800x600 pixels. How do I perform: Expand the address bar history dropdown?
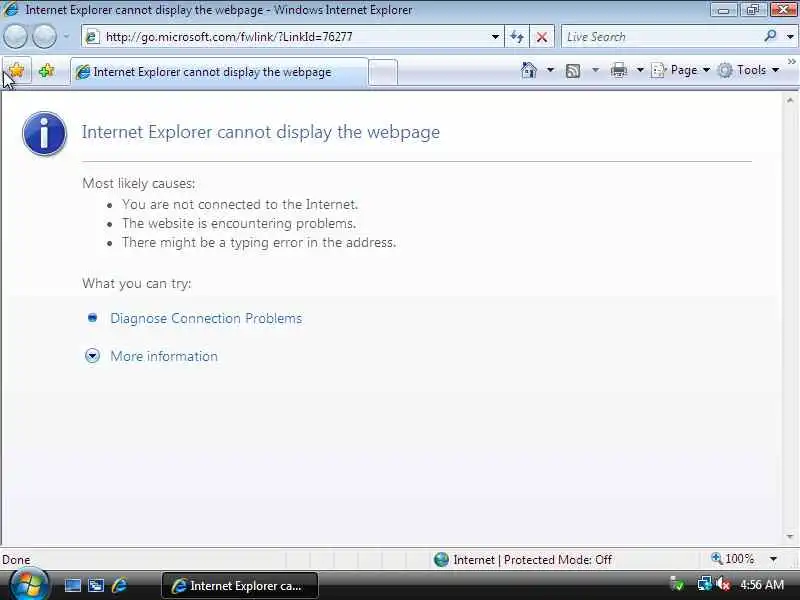pos(495,37)
